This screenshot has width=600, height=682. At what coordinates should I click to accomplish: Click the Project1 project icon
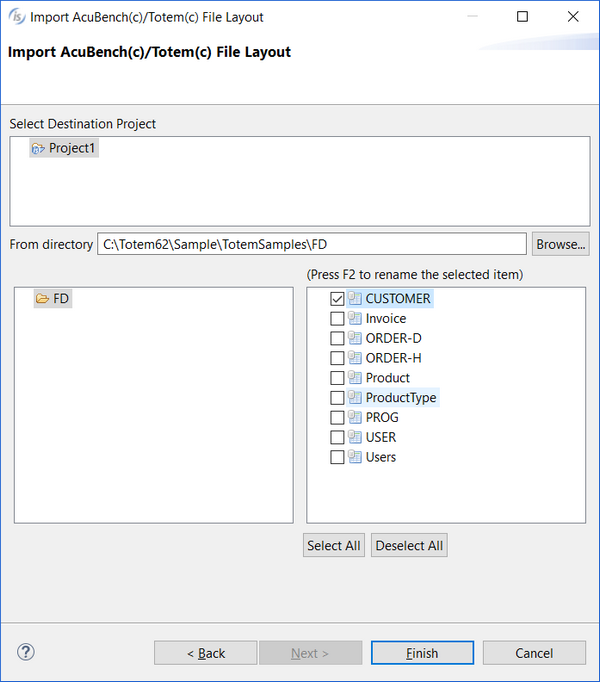click(x=38, y=149)
